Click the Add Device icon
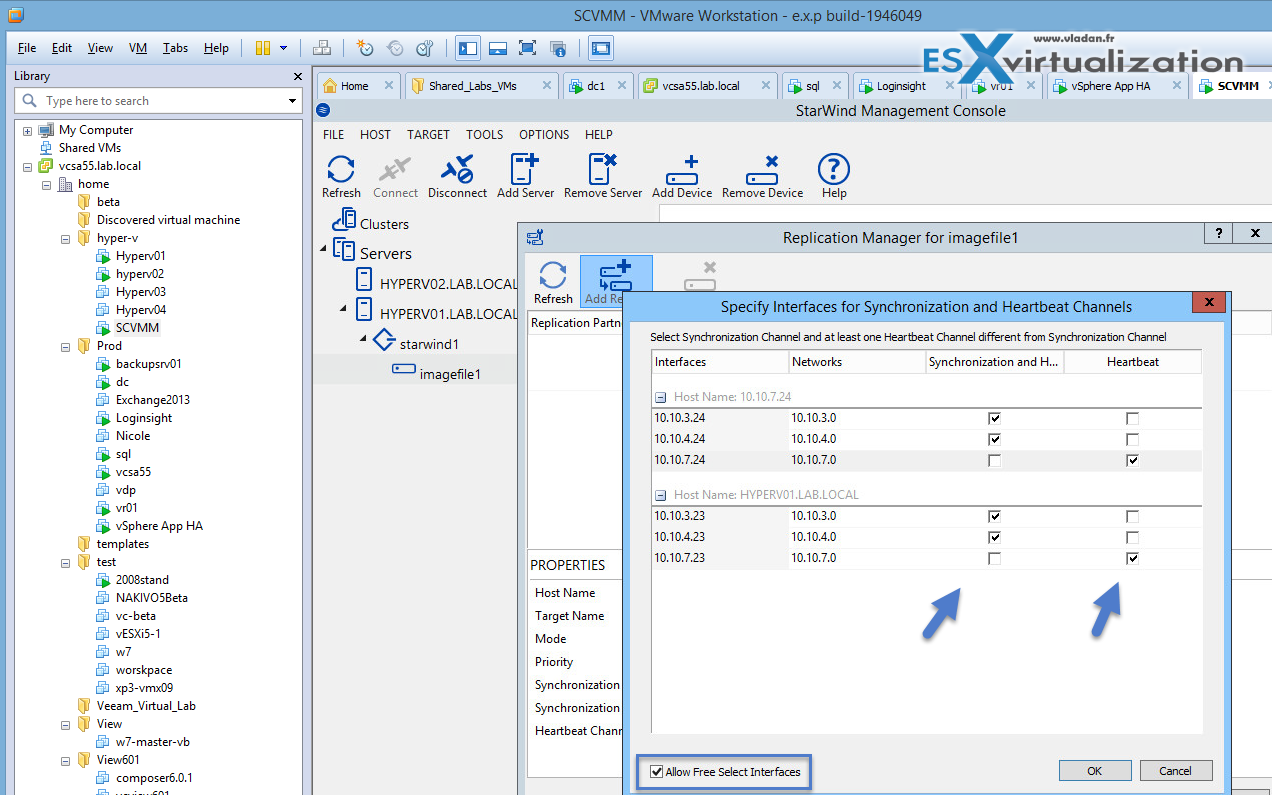The height and width of the screenshot is (795, 1272). [x=682, y=169]
